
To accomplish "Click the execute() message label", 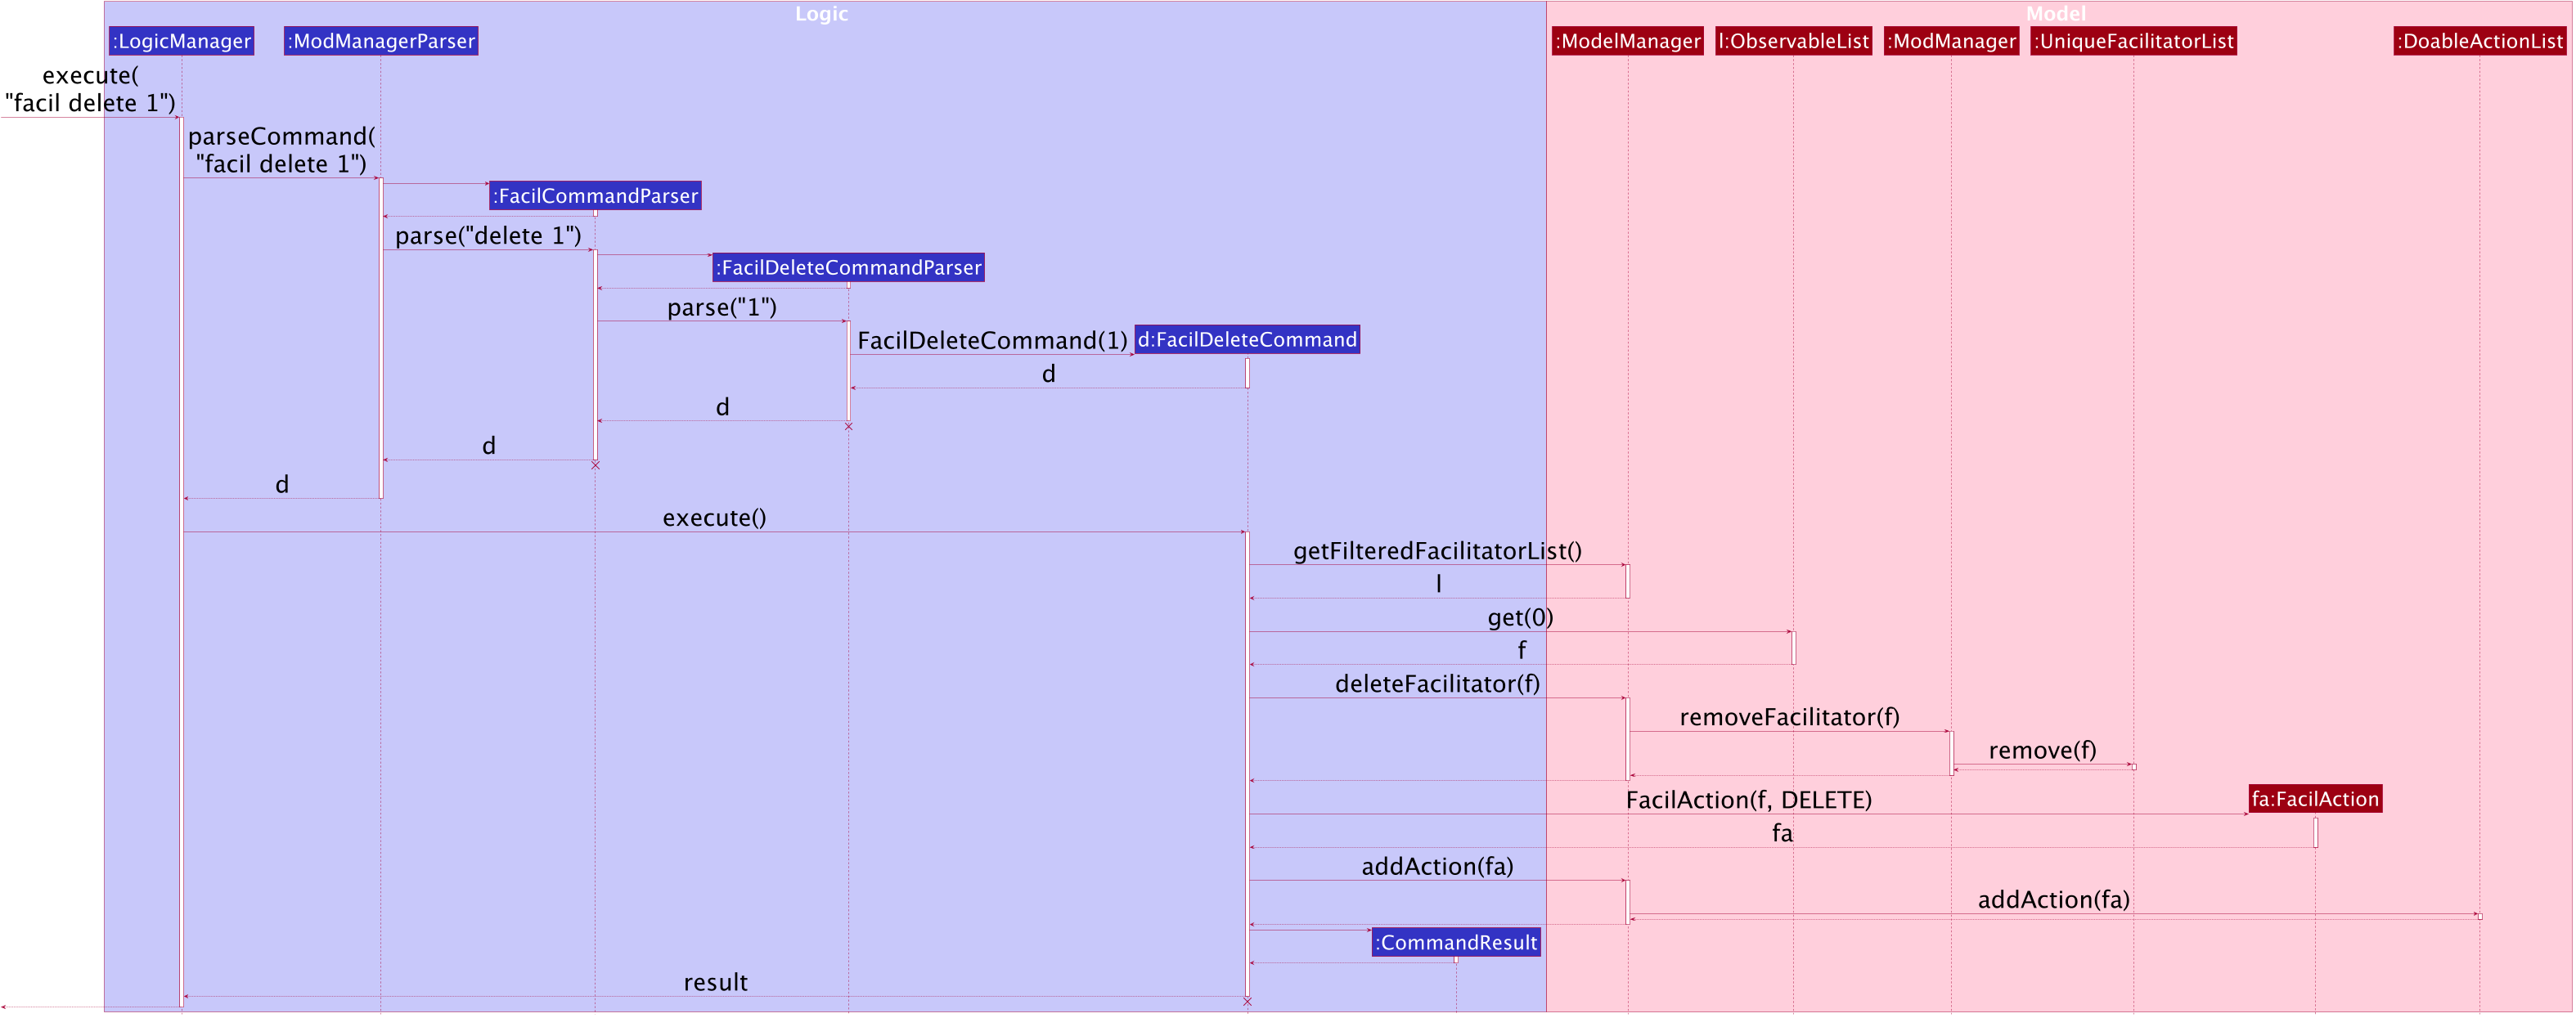I will coord(714,517).
